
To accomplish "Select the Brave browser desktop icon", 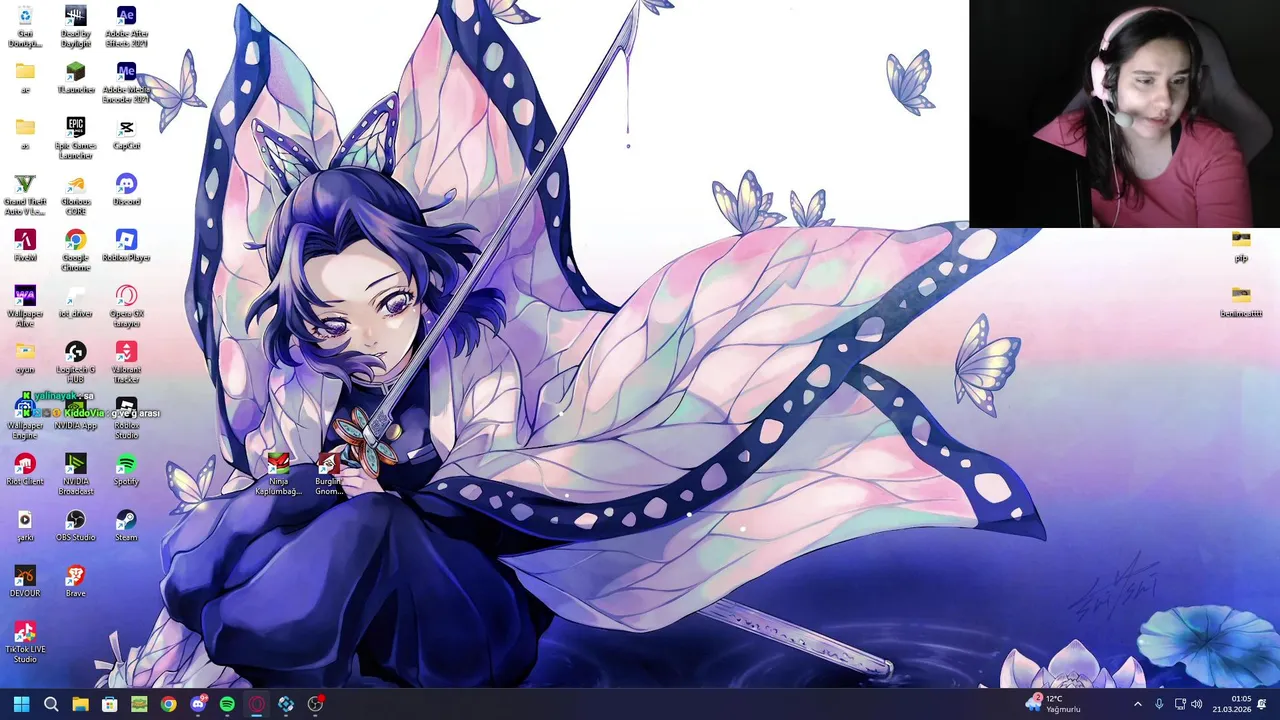I will pyautogui.click(x=75, y=582).
